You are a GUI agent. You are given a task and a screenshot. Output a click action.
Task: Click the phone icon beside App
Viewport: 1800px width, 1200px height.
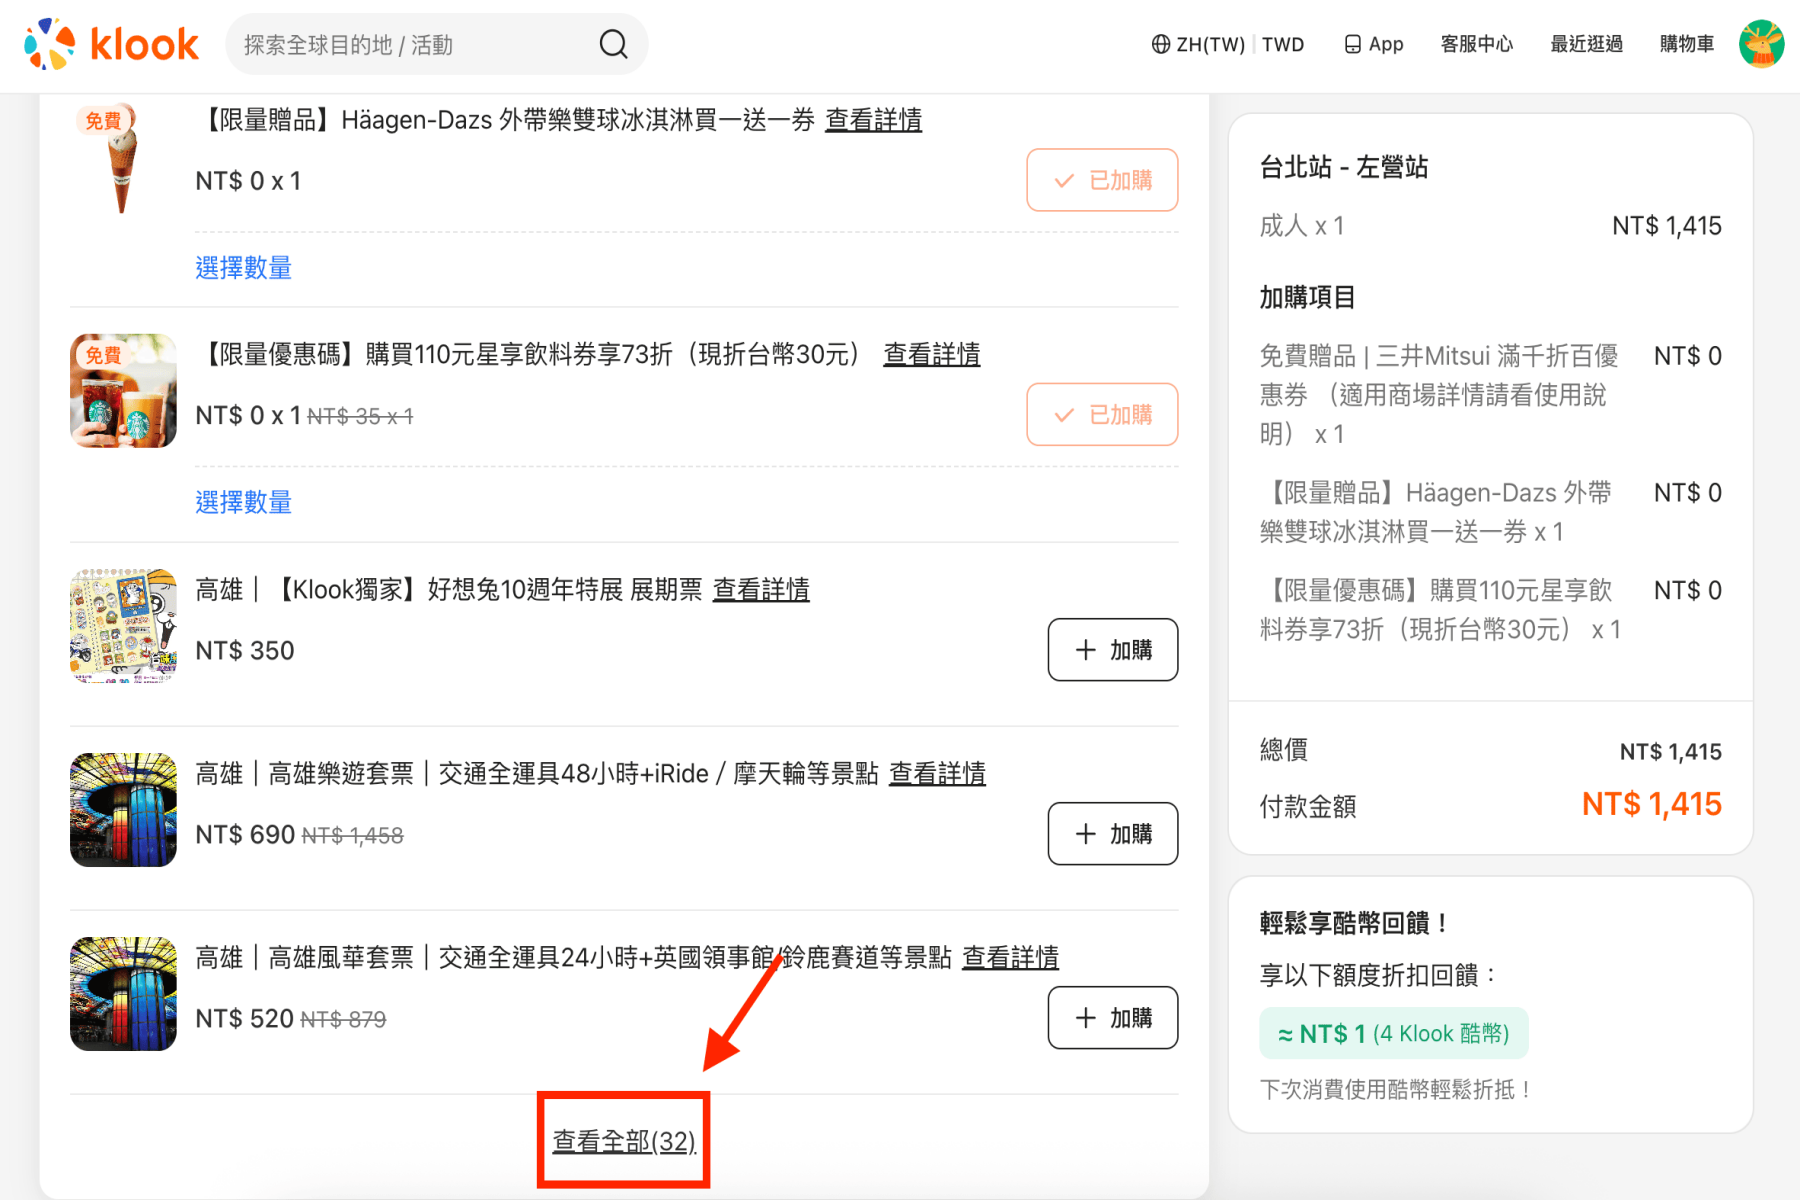1353,44
